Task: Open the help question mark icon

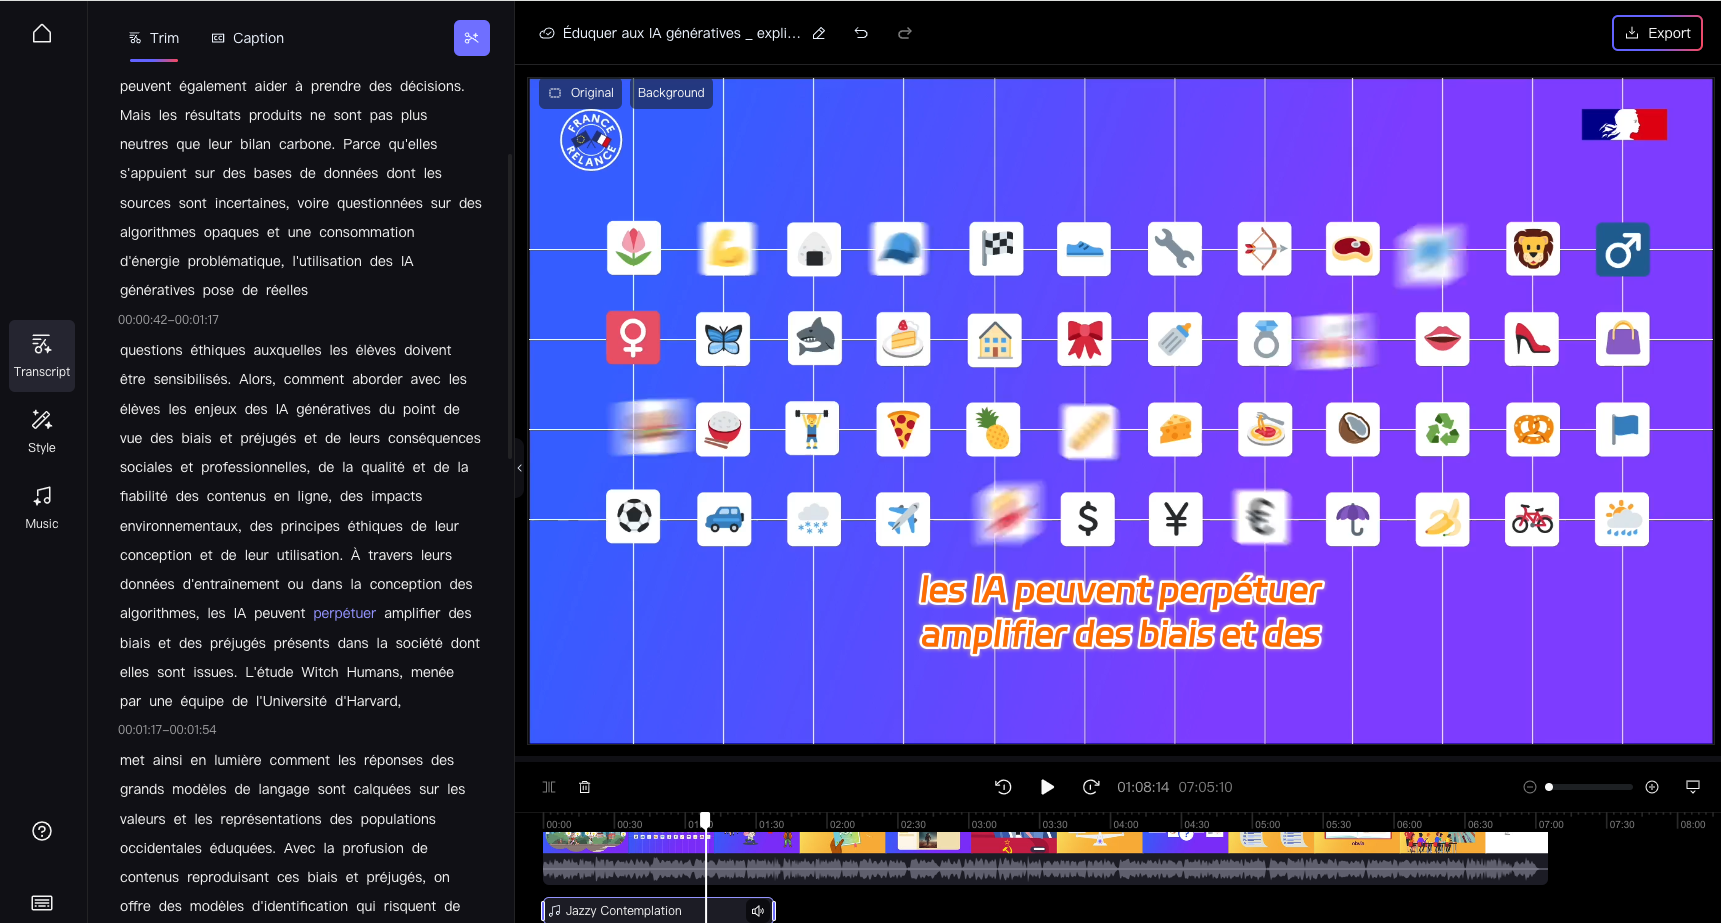Action: (42, 831)
